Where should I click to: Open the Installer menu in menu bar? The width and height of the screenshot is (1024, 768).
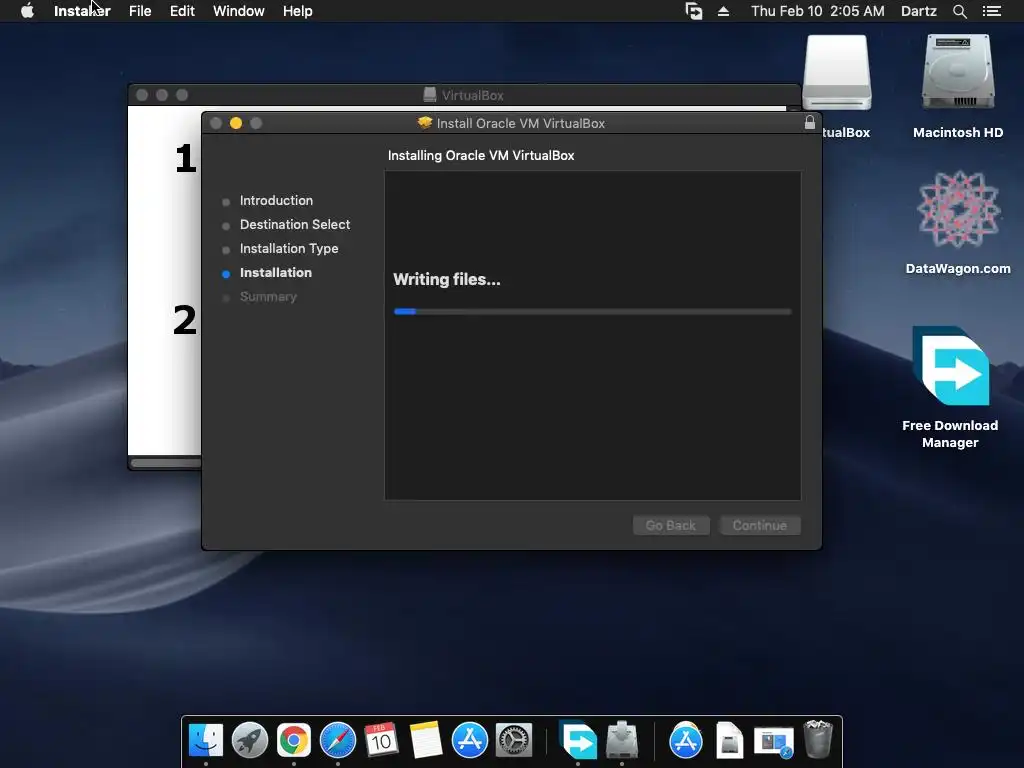82,11
